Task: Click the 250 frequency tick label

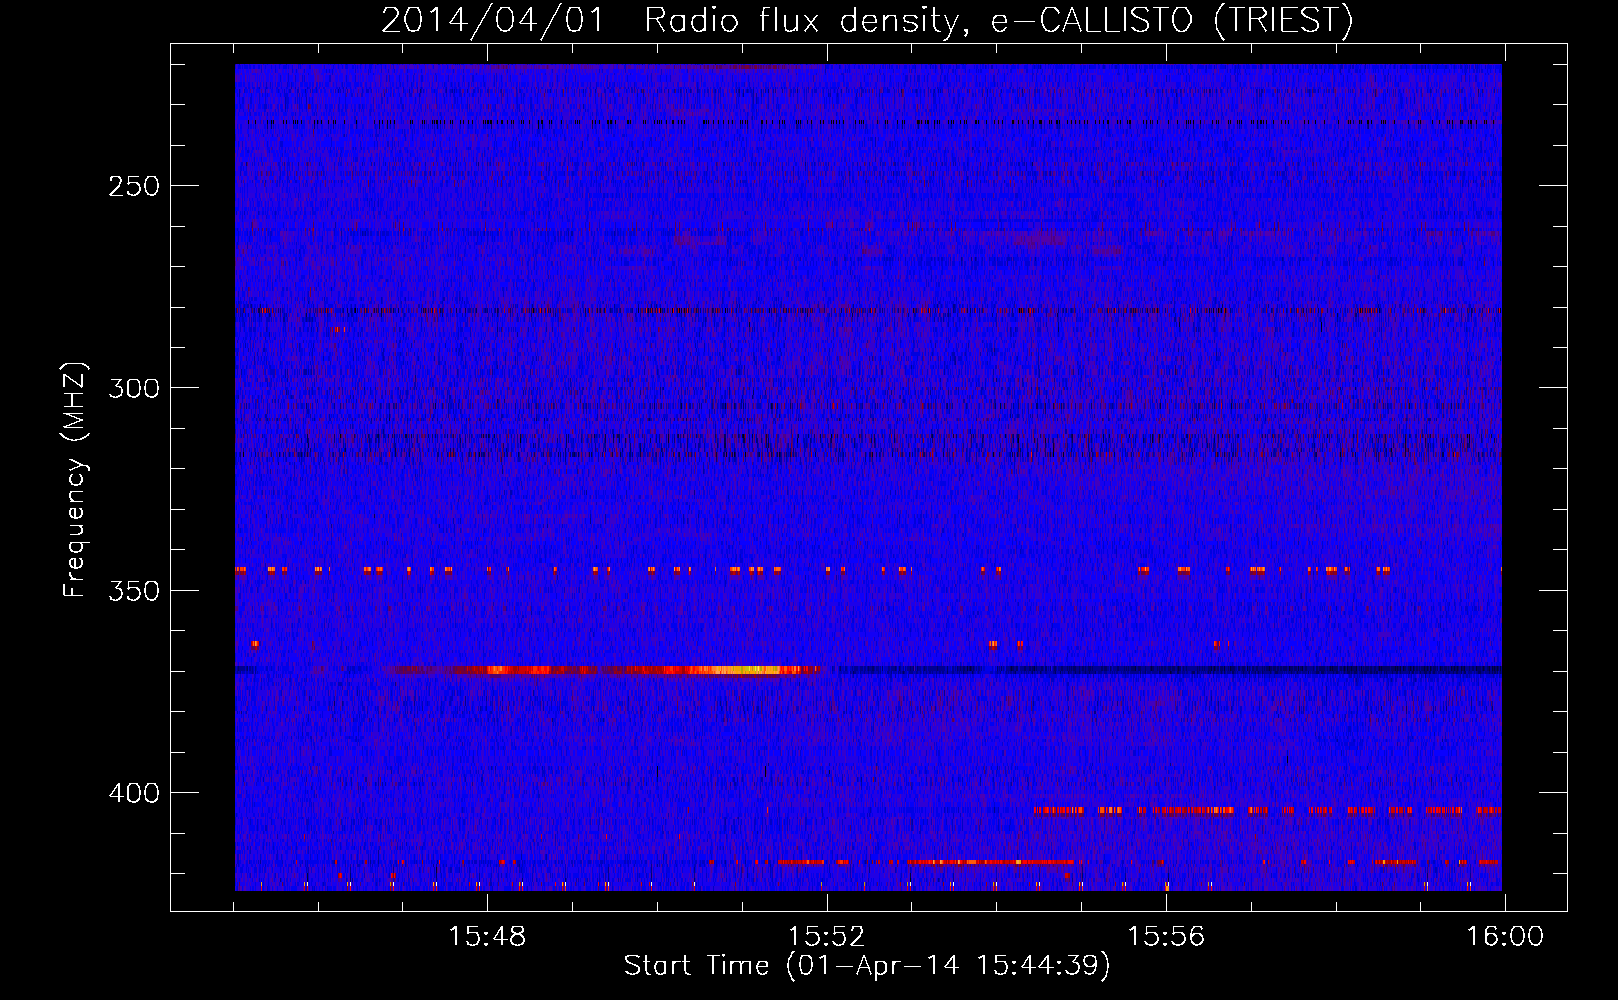Action: (x=134, y=186)
